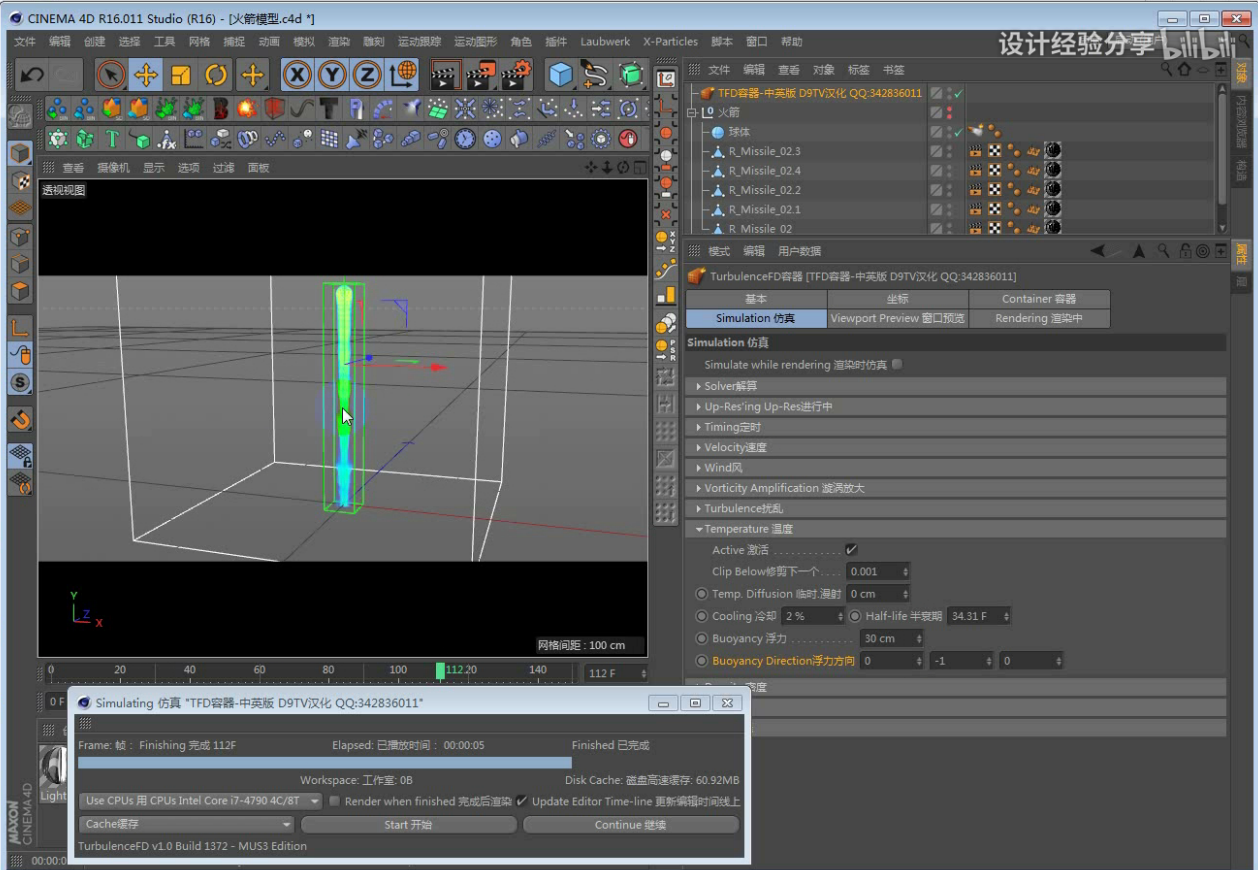The height and width of the screenshot is (870, 1258).
Task: Click the up arrow in Attribute Manager
Action: 1139,251
